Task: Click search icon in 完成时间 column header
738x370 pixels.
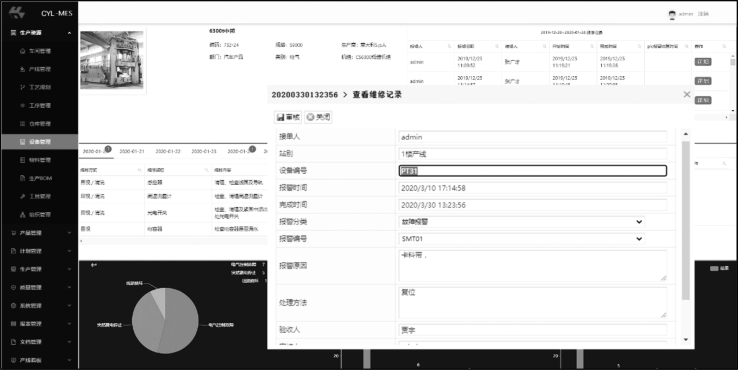Action: (640, 46)
